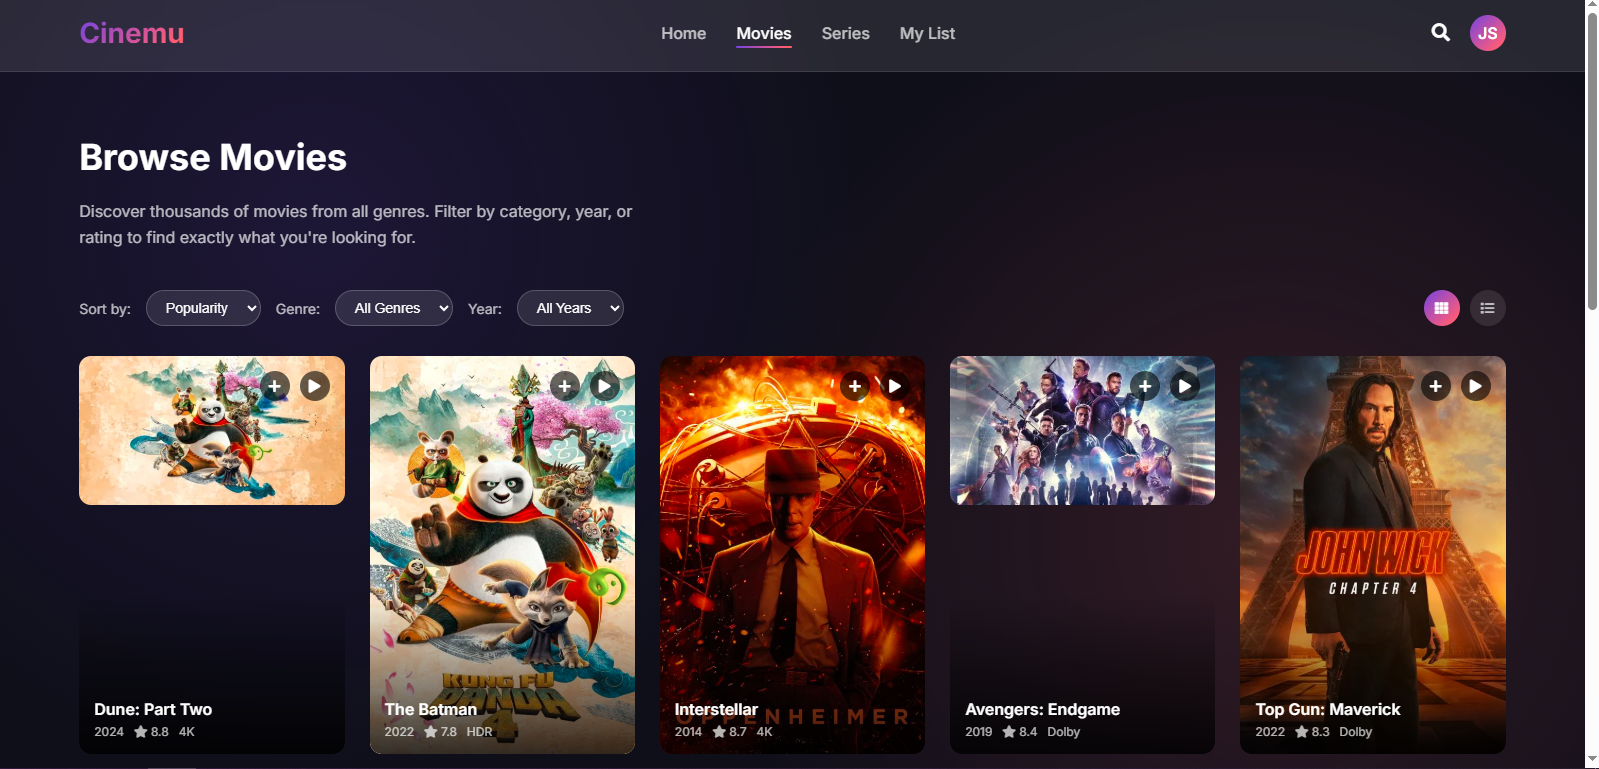This screenshot has height=769, width=1599.
Task: Click the page vertical scrollbar thumb
Action: pyautogui.click(x=1592, y=160)
